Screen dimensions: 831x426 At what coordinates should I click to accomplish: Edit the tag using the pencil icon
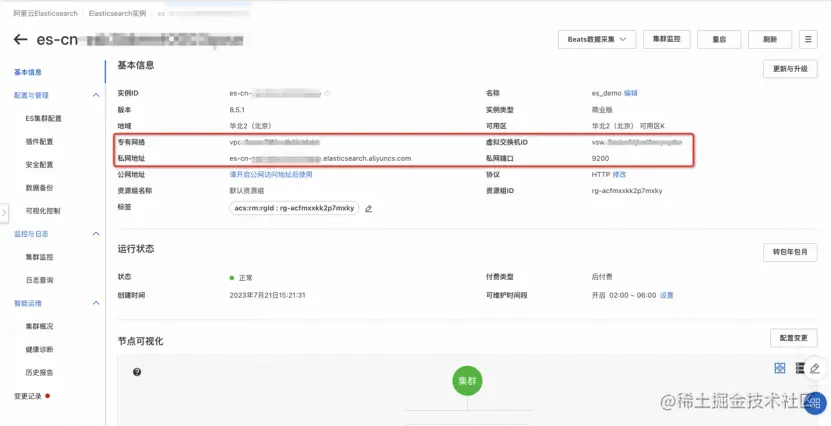[x=368, y=209]
